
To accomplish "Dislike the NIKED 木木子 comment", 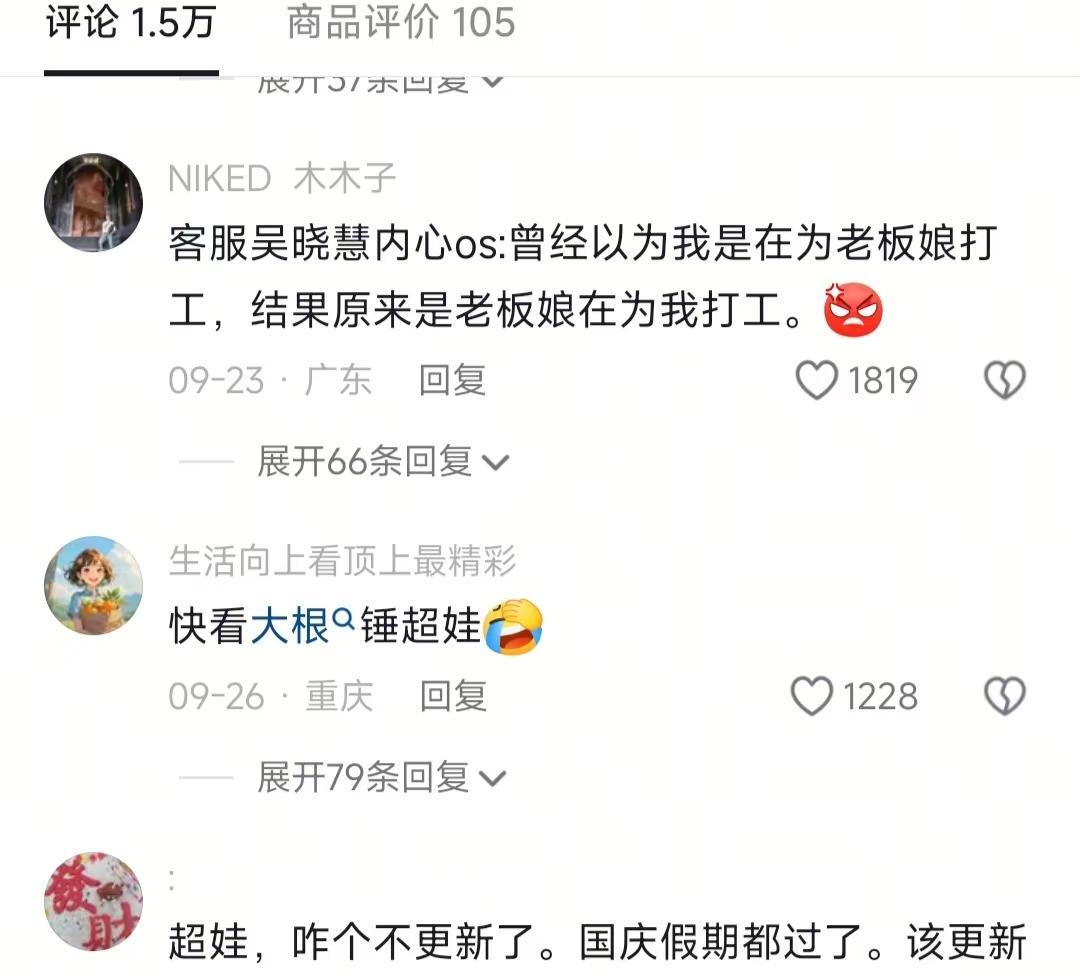I will tap(1005, 380).
